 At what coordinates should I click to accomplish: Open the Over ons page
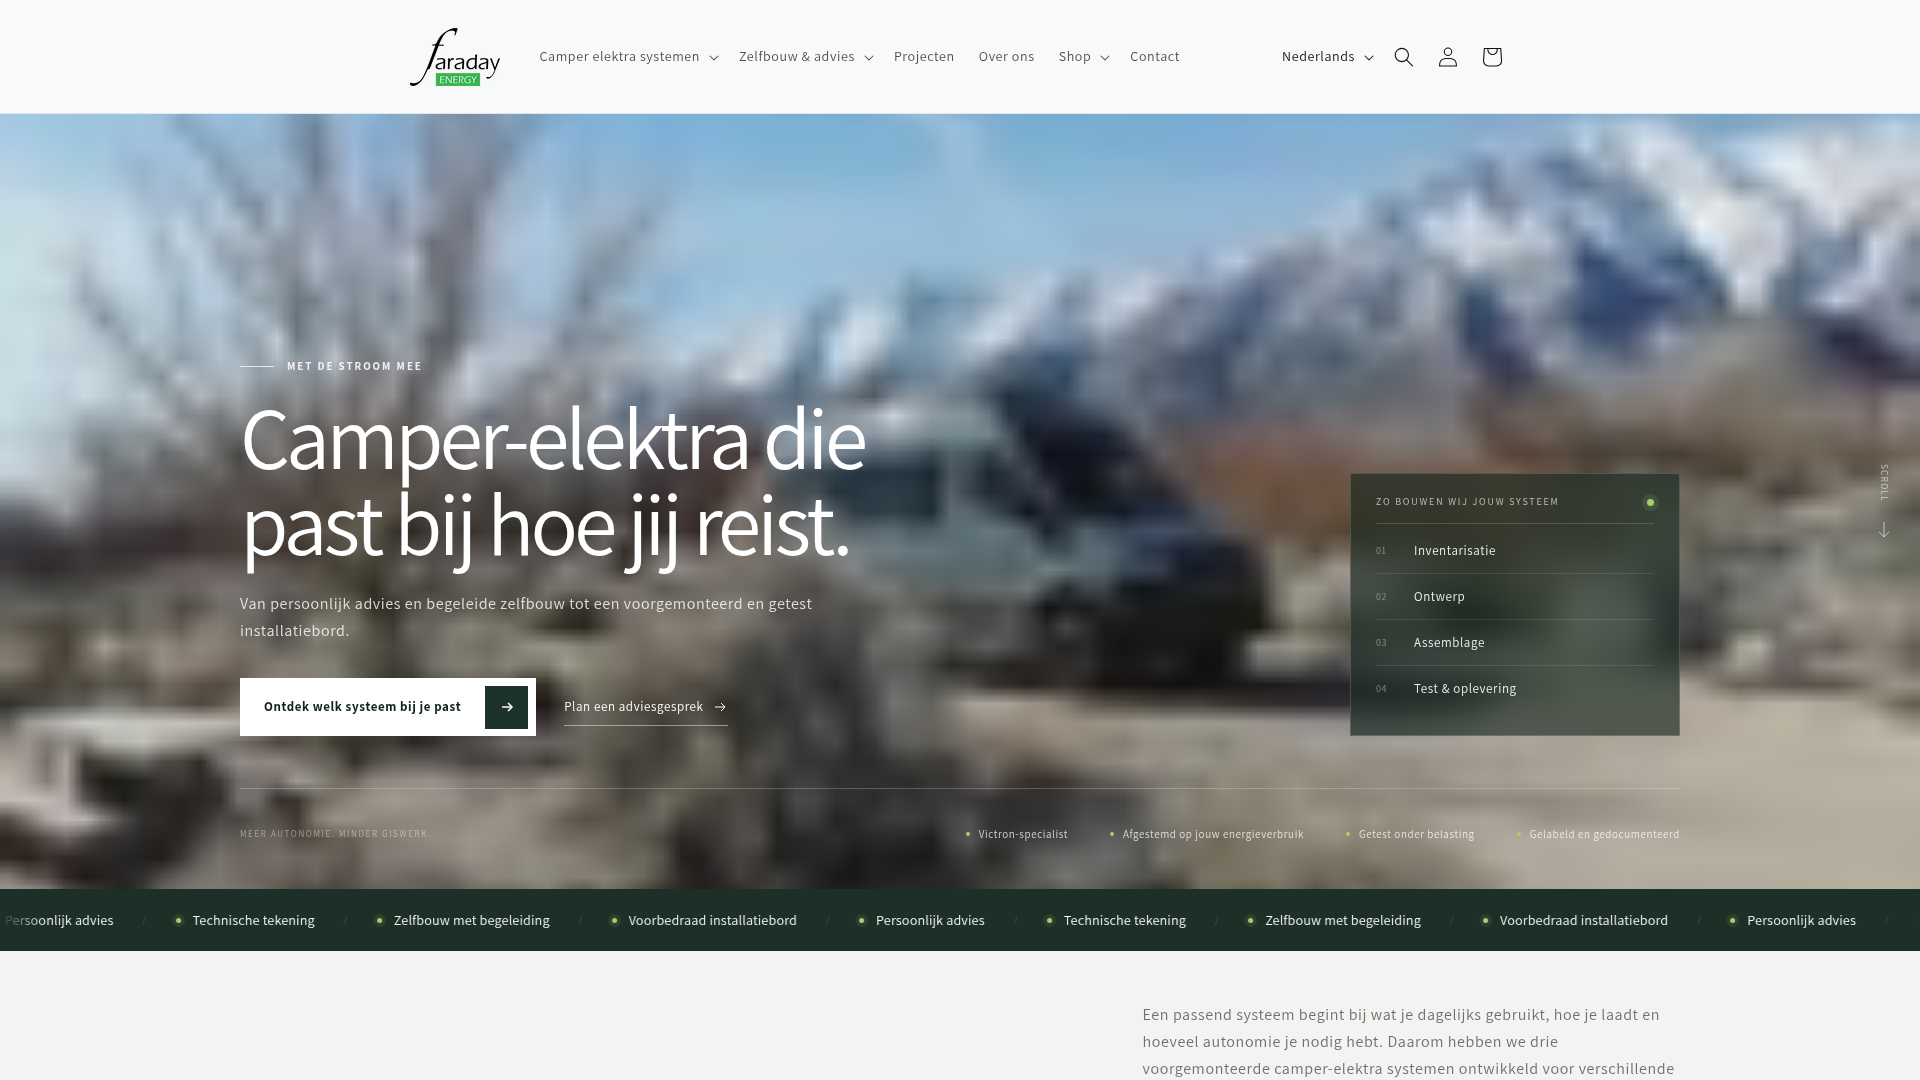pos(1006,57)
